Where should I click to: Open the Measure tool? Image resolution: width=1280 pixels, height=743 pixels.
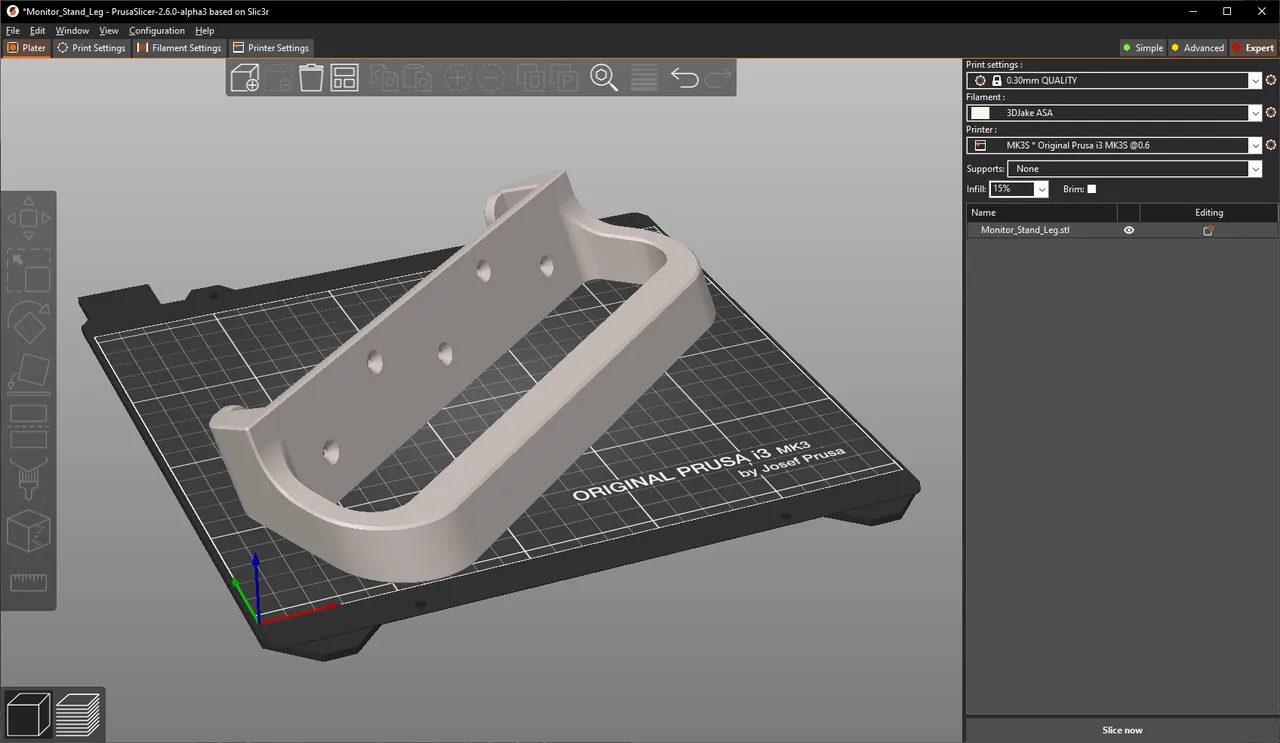pyautogui.click(x=29, y=581)
